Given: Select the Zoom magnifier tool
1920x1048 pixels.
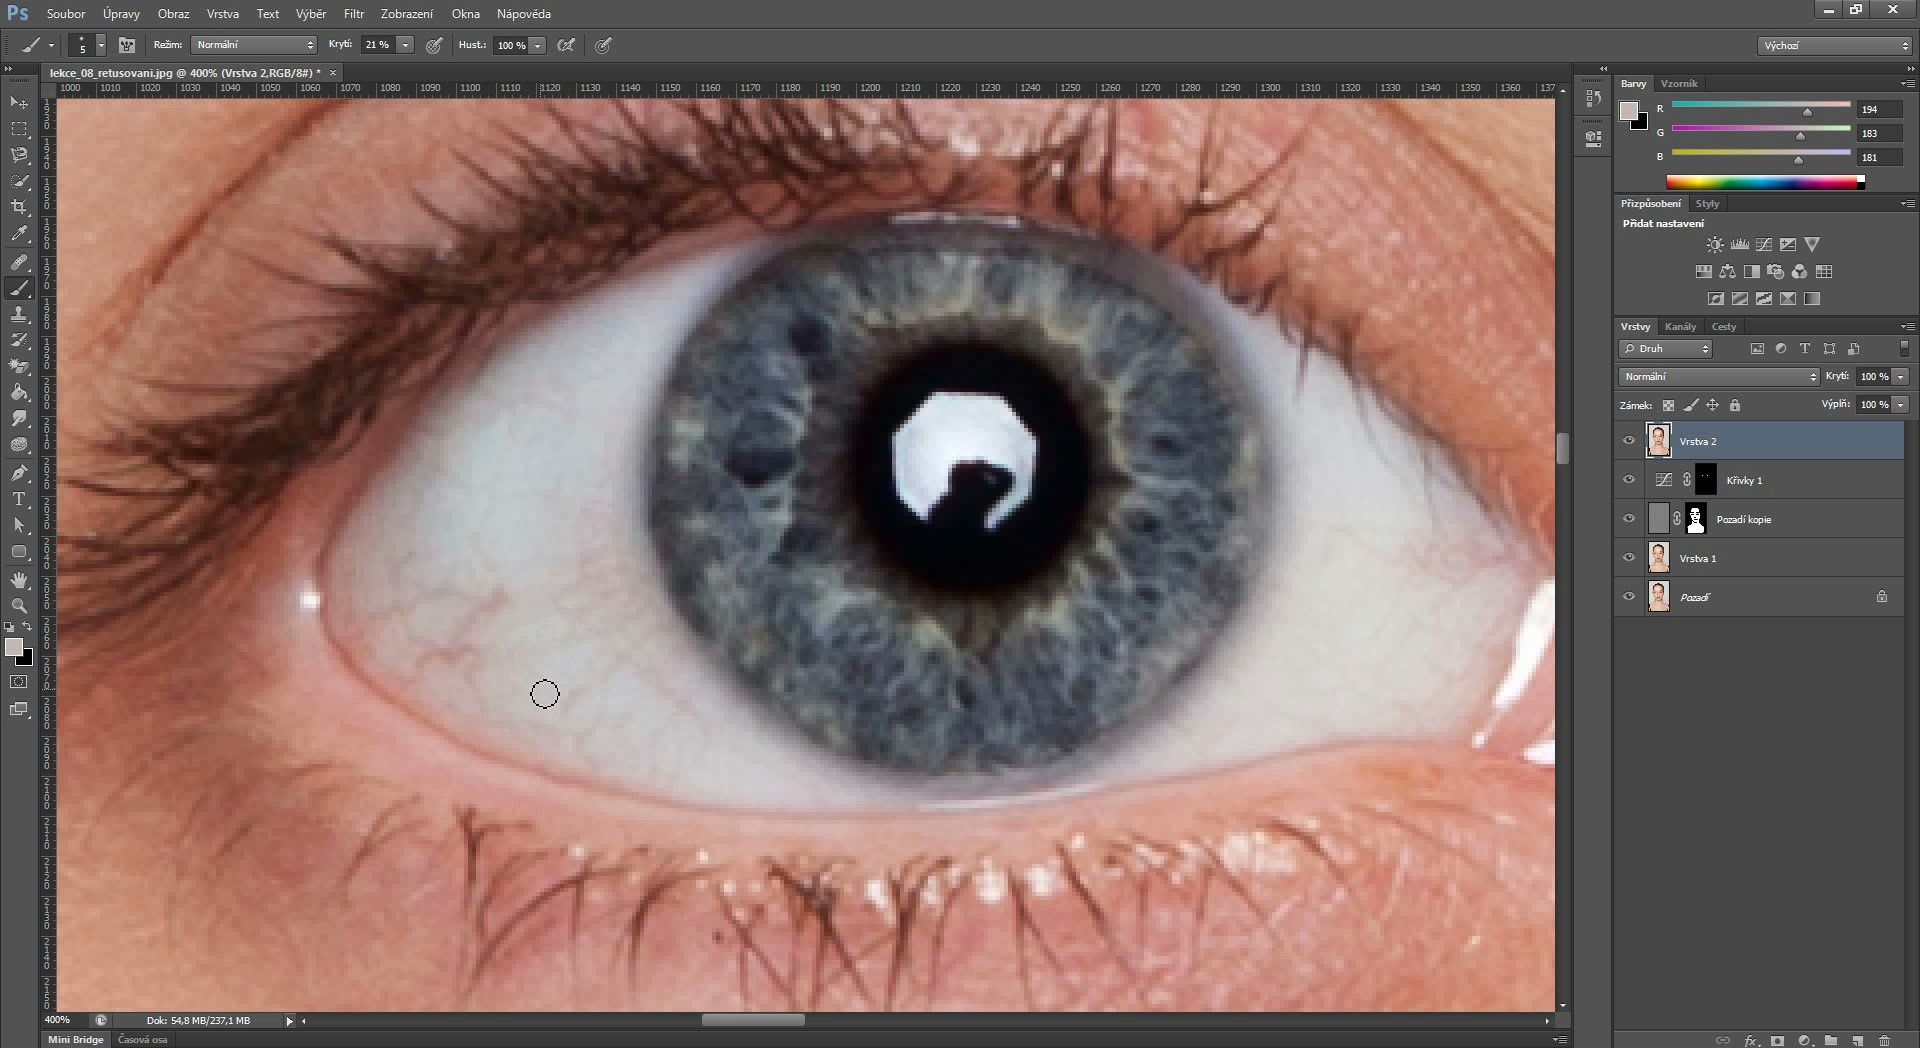Looking at the screenshot, I should (x=19, y=606).
